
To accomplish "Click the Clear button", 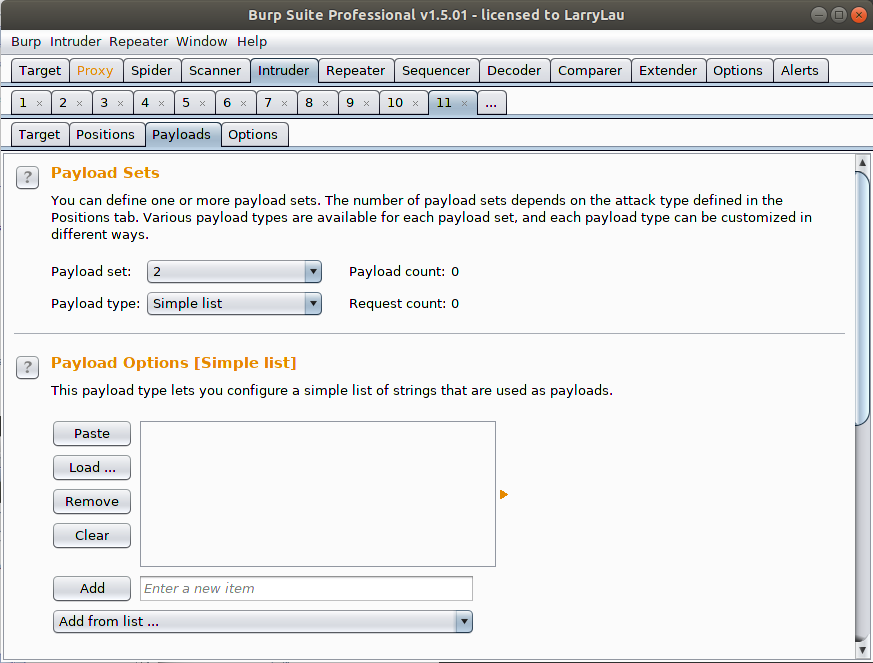I will pyautogui.click(x=92, y=536).
